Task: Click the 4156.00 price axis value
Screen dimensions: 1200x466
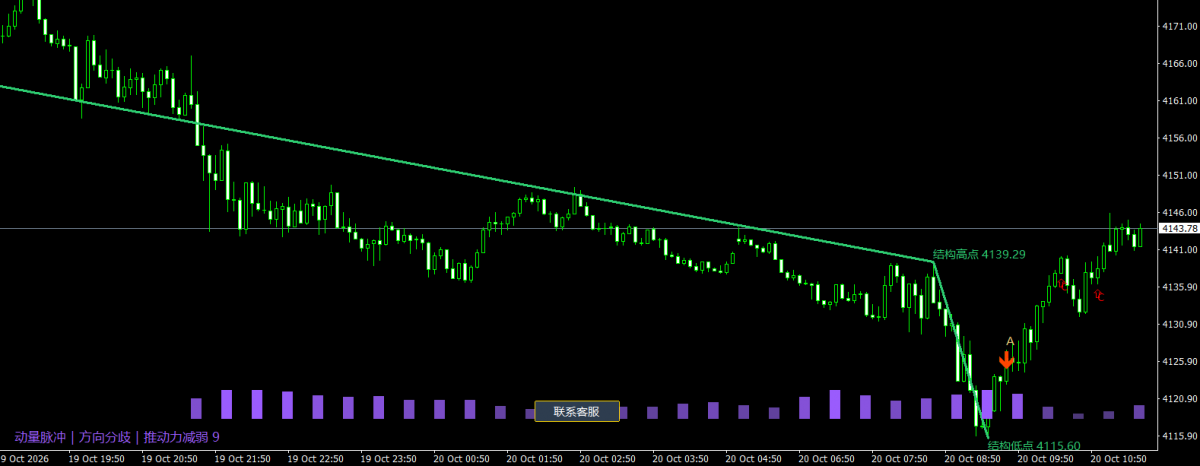Action: click(x=1179, y=138)
